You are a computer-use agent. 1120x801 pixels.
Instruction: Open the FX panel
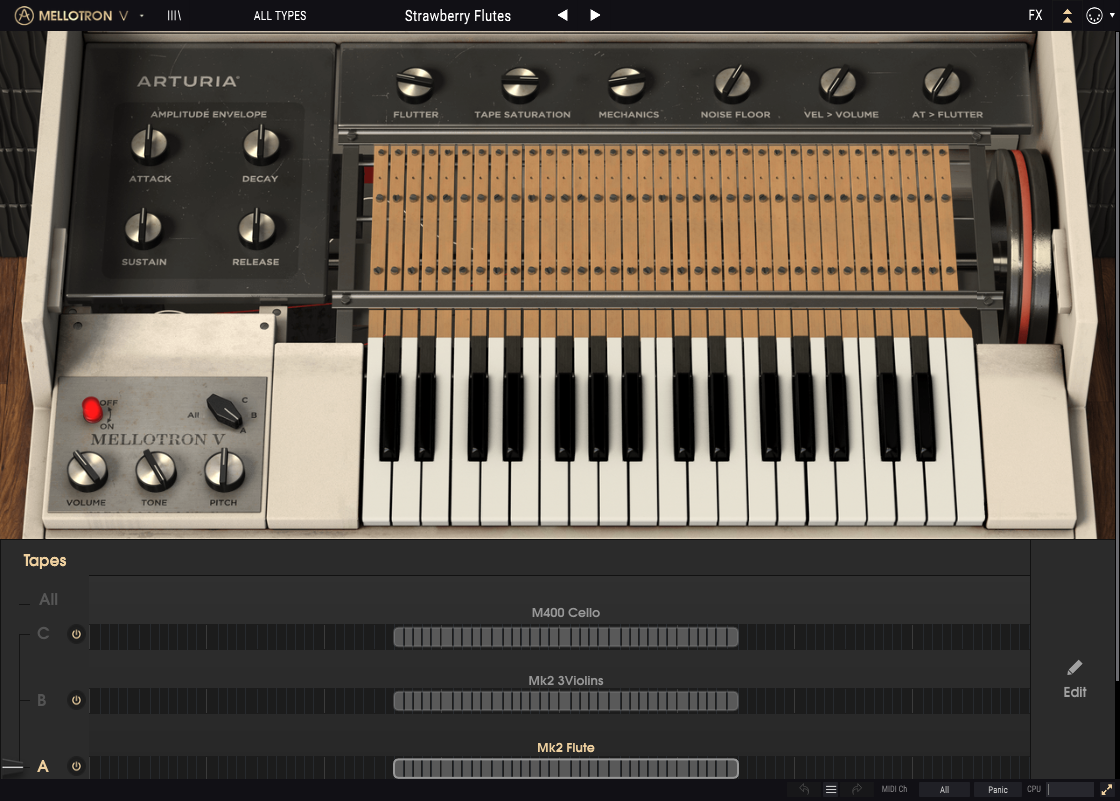(1035, 15)
